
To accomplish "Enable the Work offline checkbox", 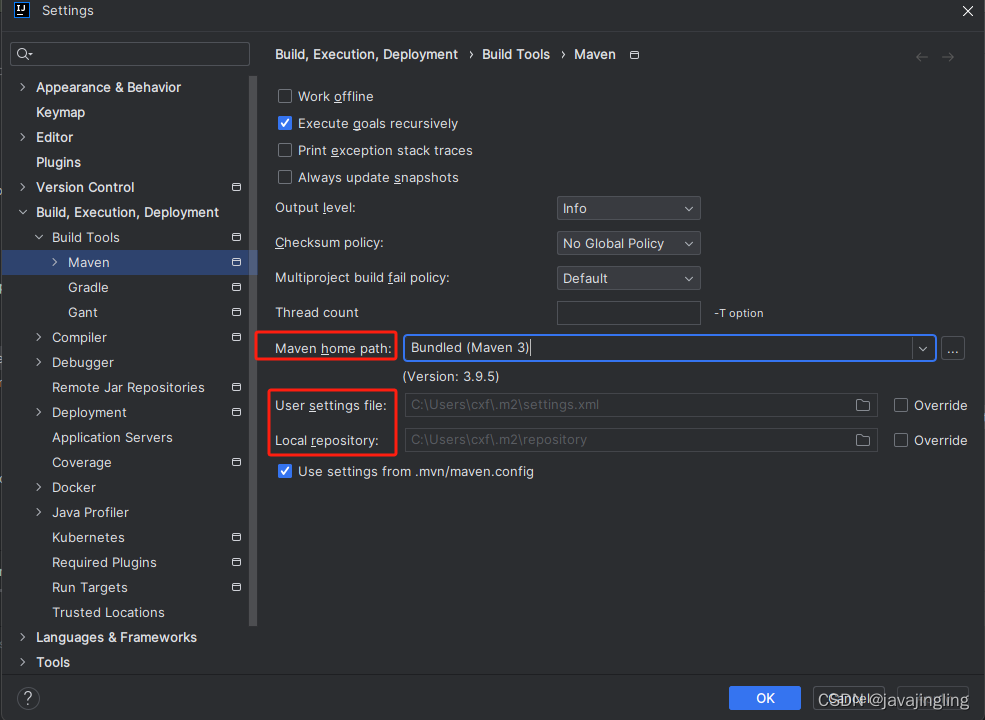I will [285, 96].
